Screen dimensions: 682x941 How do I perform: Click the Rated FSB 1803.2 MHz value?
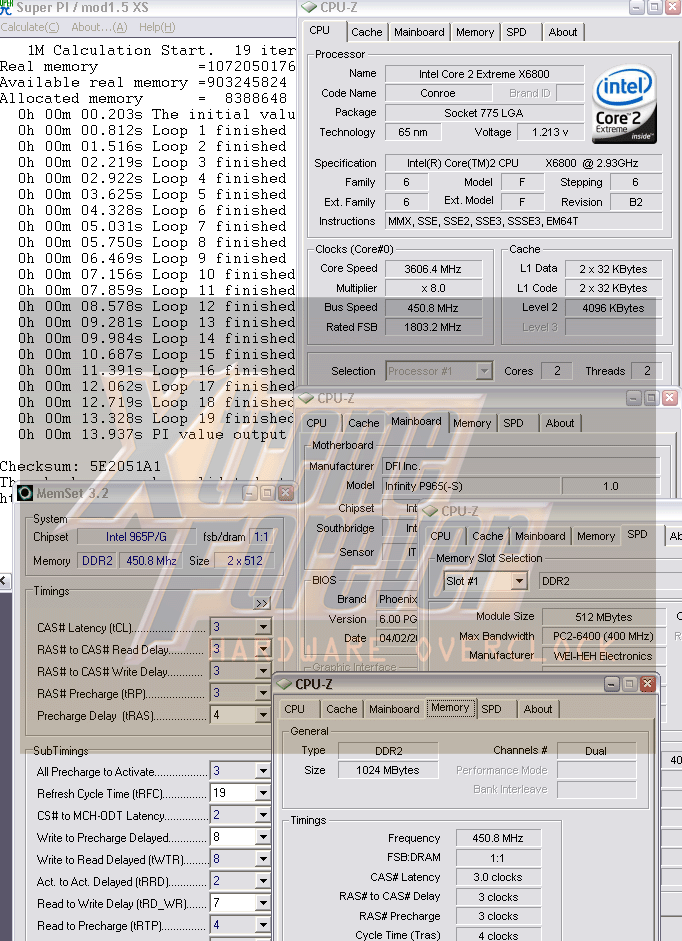pyautogui.click(x=433, y=327)
